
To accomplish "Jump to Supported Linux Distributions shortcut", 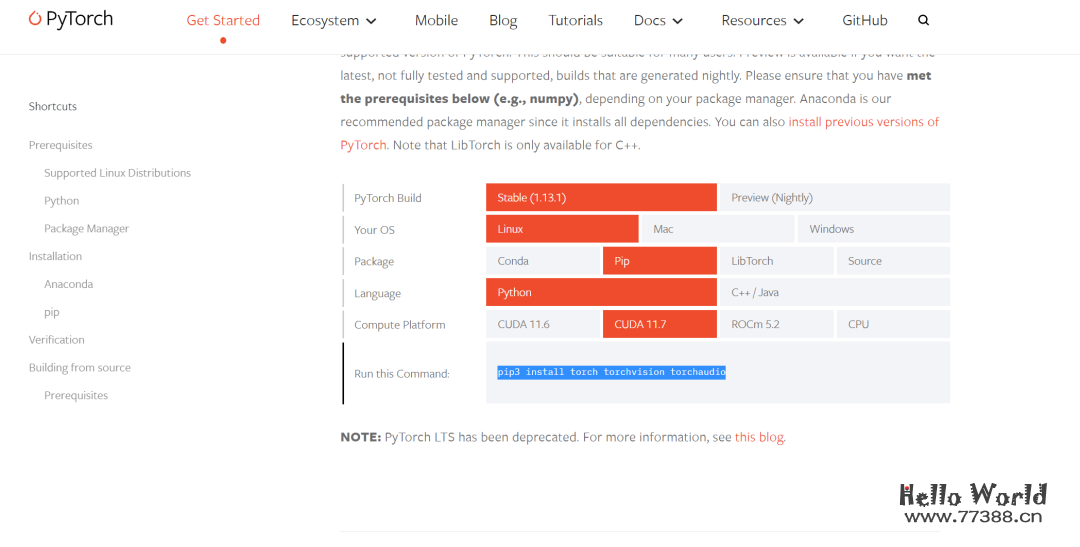I will pos(117,173).
